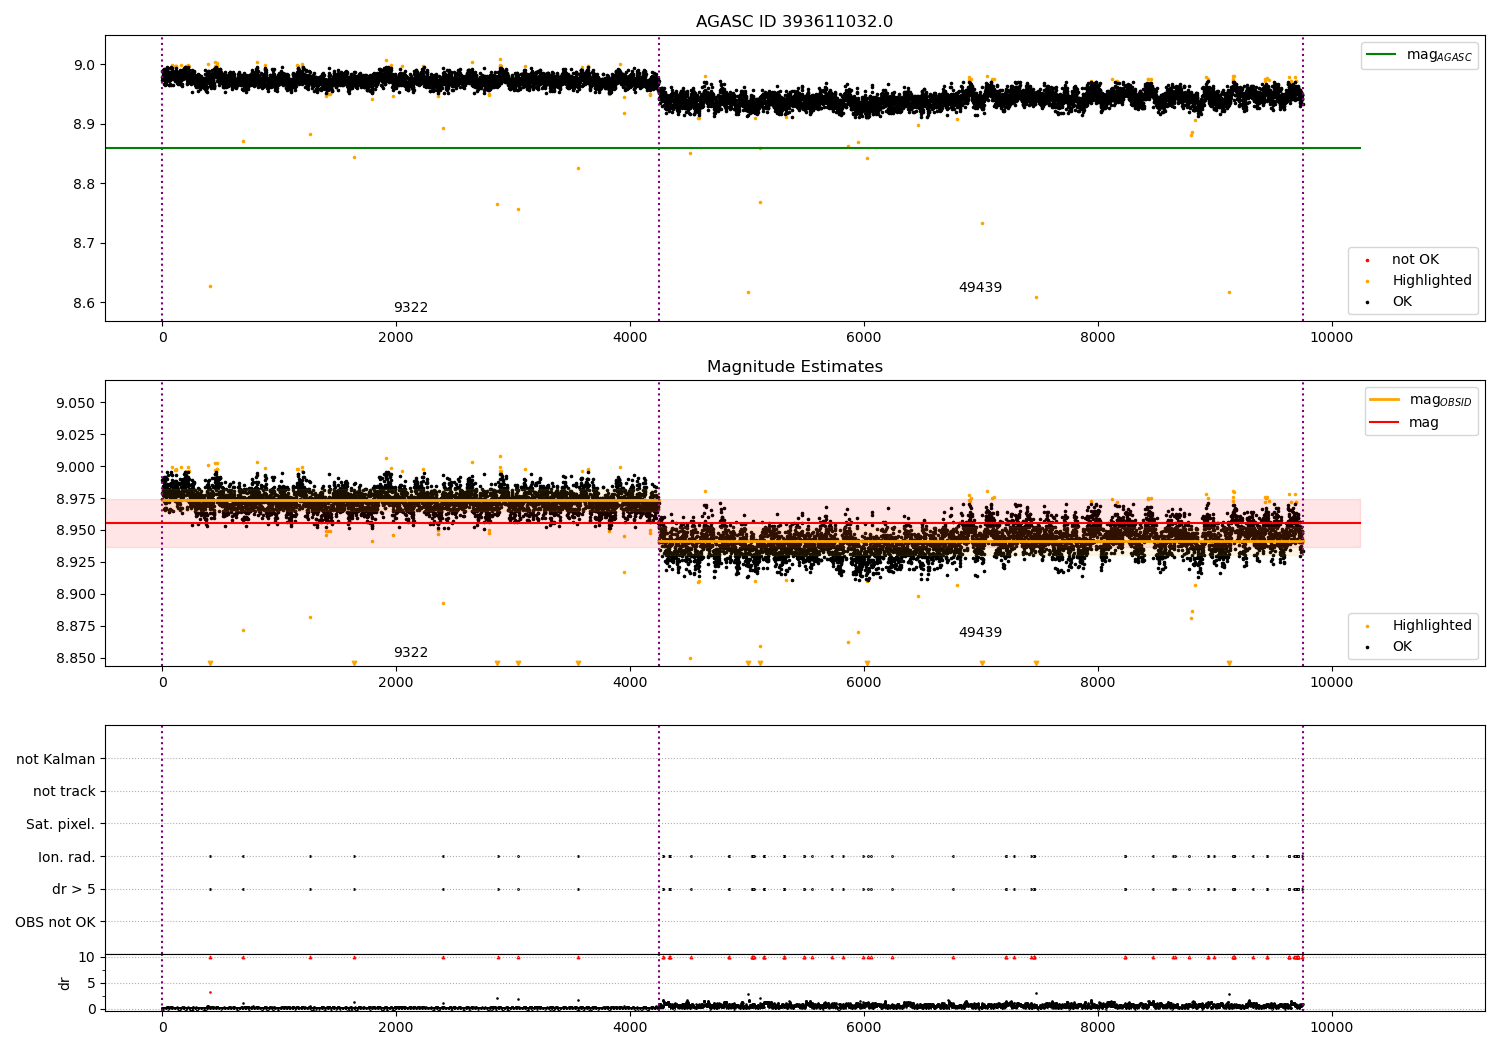Click the "OBS not OK" row label
This screenshot has height=1050, width=1500.
pyautogui.click(x=55, y=922)
